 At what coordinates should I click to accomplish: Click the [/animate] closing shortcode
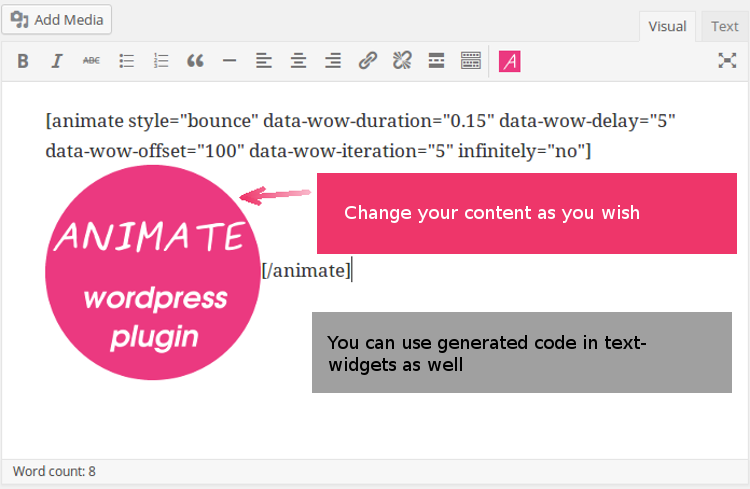306,271
